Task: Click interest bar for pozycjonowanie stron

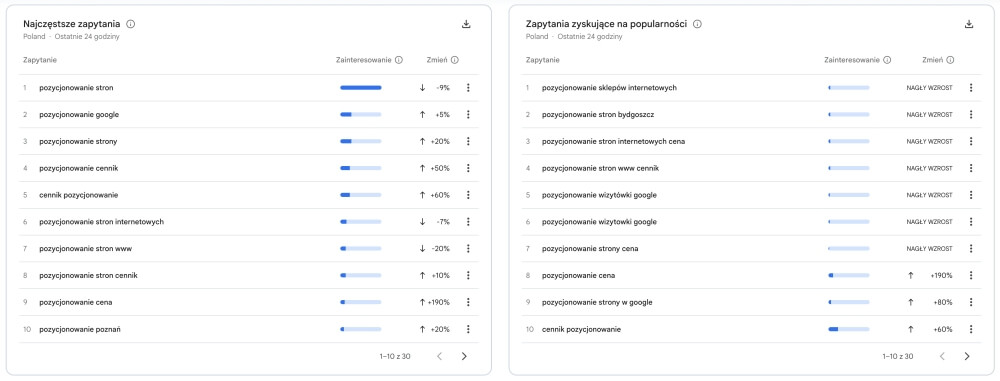Action: (x=360, y=88)
